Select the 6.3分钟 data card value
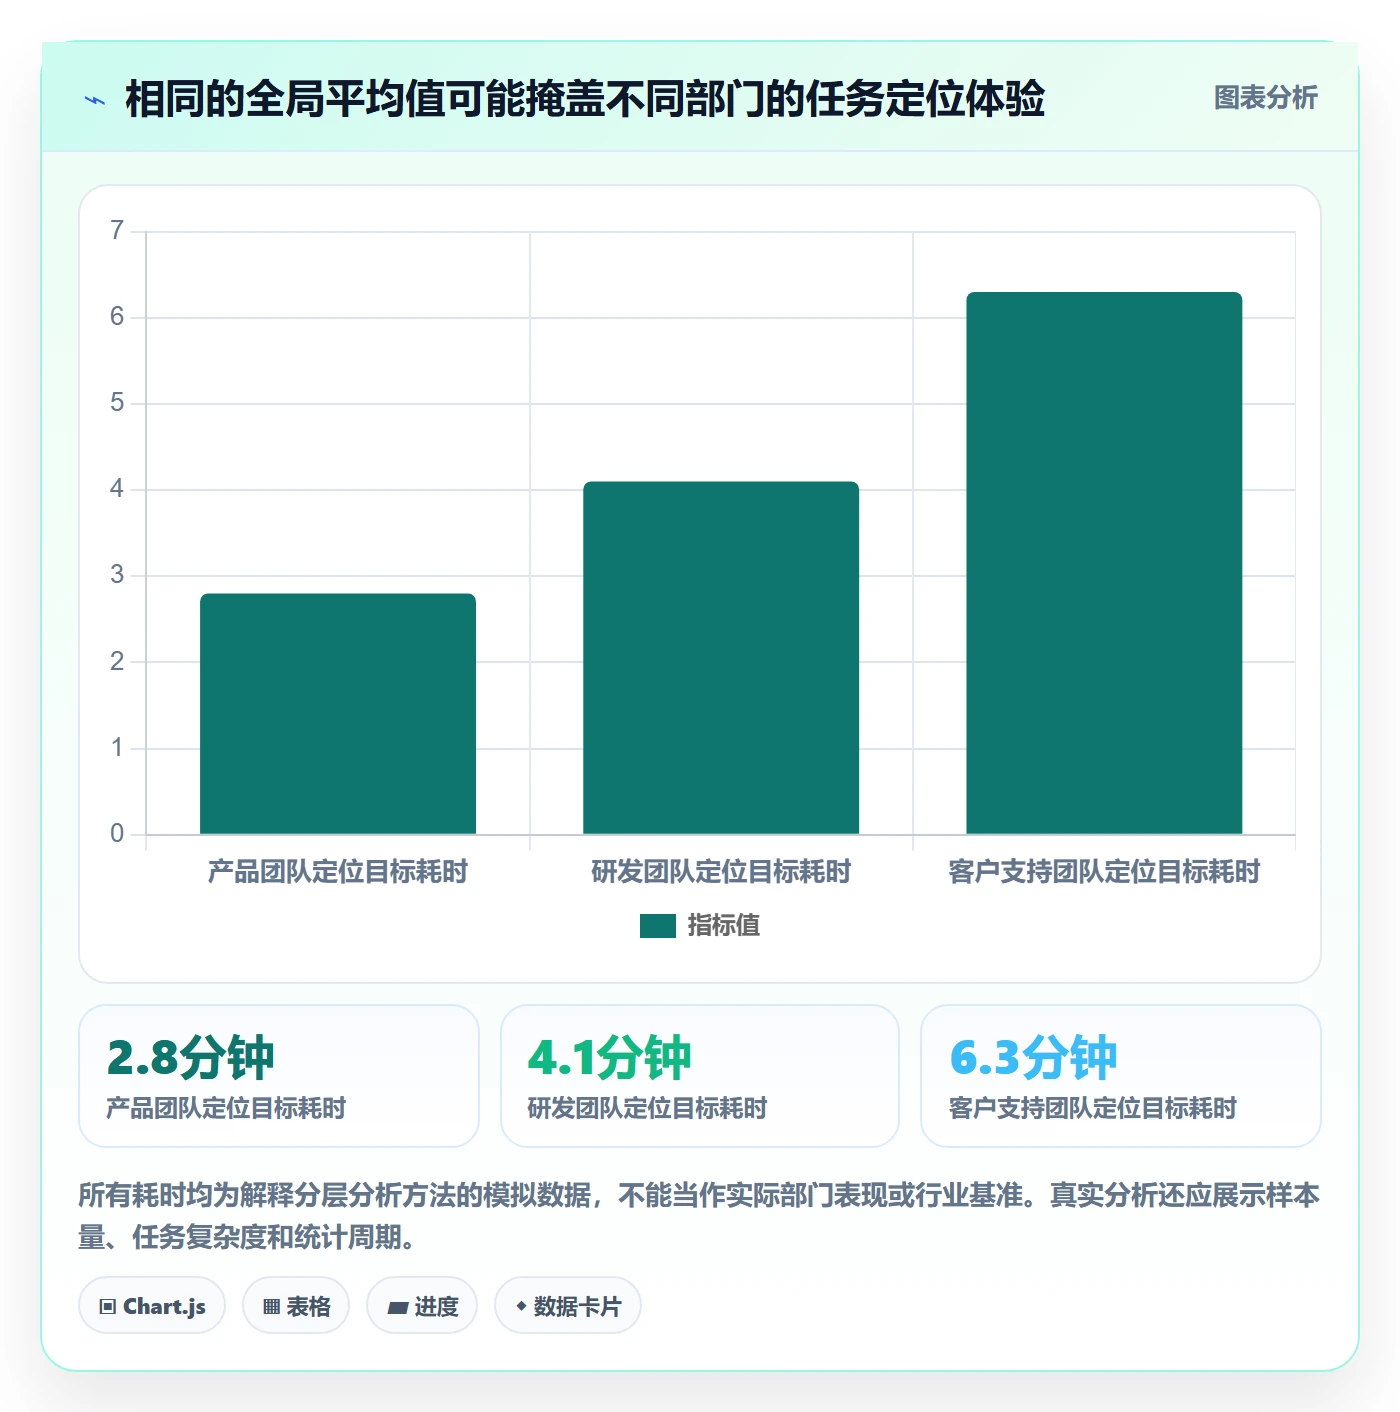Image resolution: width=1400 pixels, height=1412 pixels. click(x=1033, y=1058)
